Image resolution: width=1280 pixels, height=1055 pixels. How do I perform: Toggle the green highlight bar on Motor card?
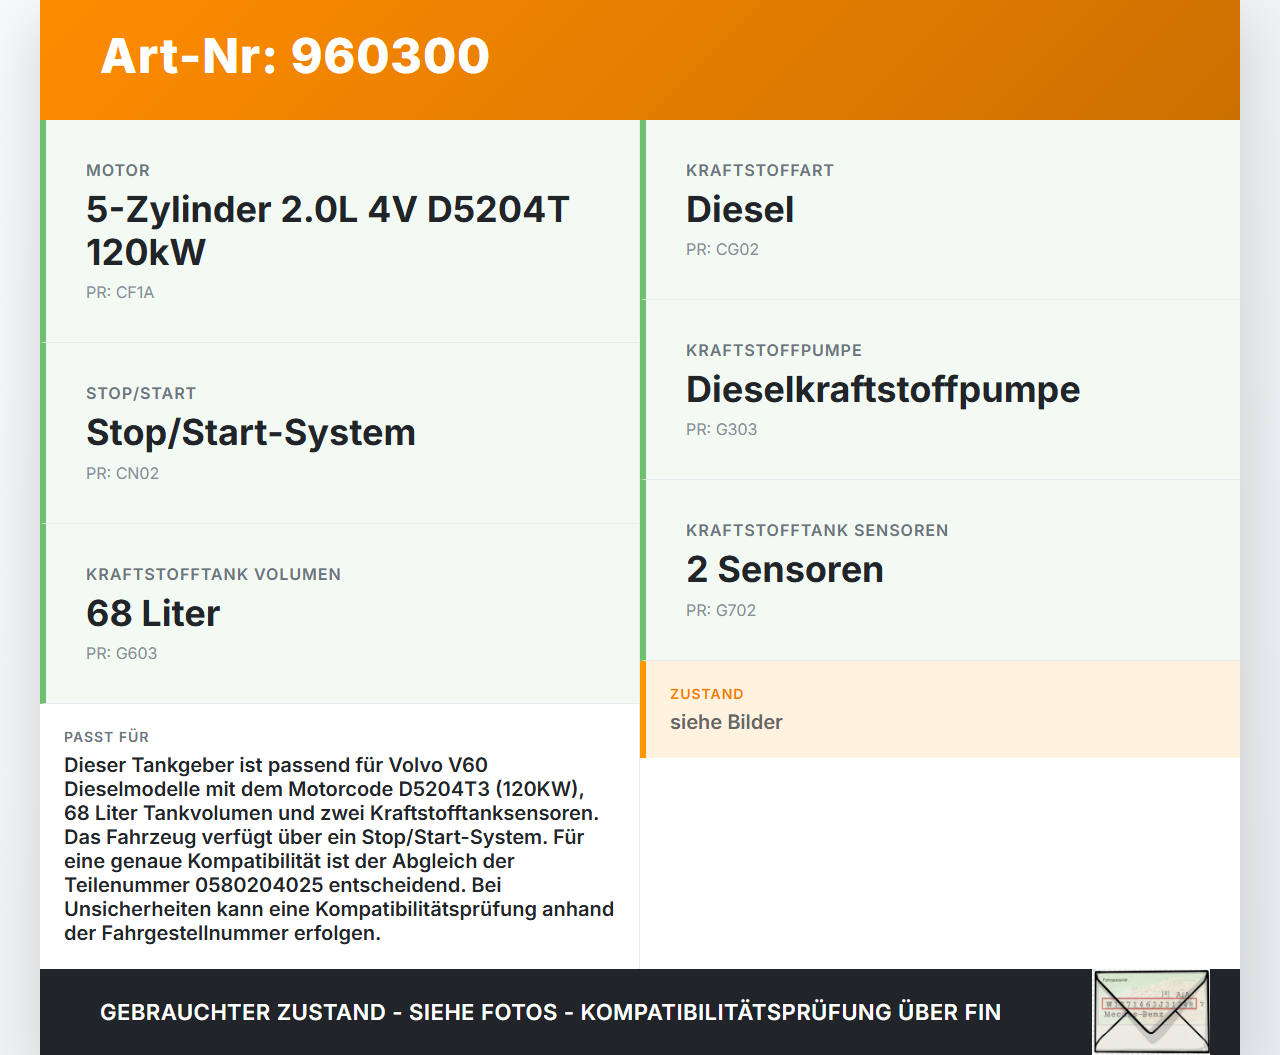pyautogui.click(x=43, y=230)
